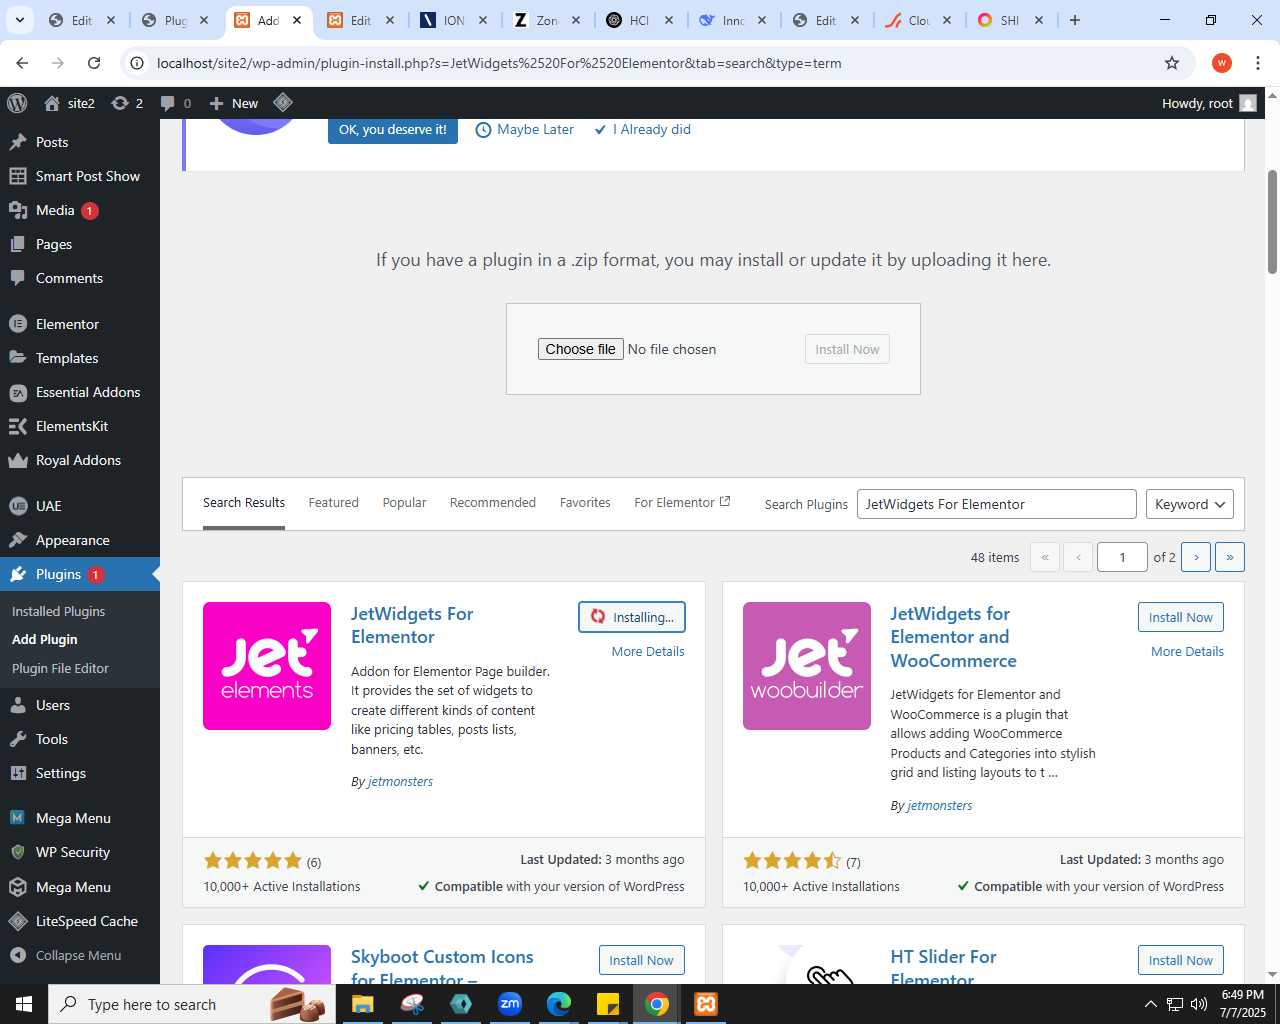The image size is (1280, 1024).
Task: Open the Media library sidebar icon
Action: pyautogui.click(x=17, y=210)
